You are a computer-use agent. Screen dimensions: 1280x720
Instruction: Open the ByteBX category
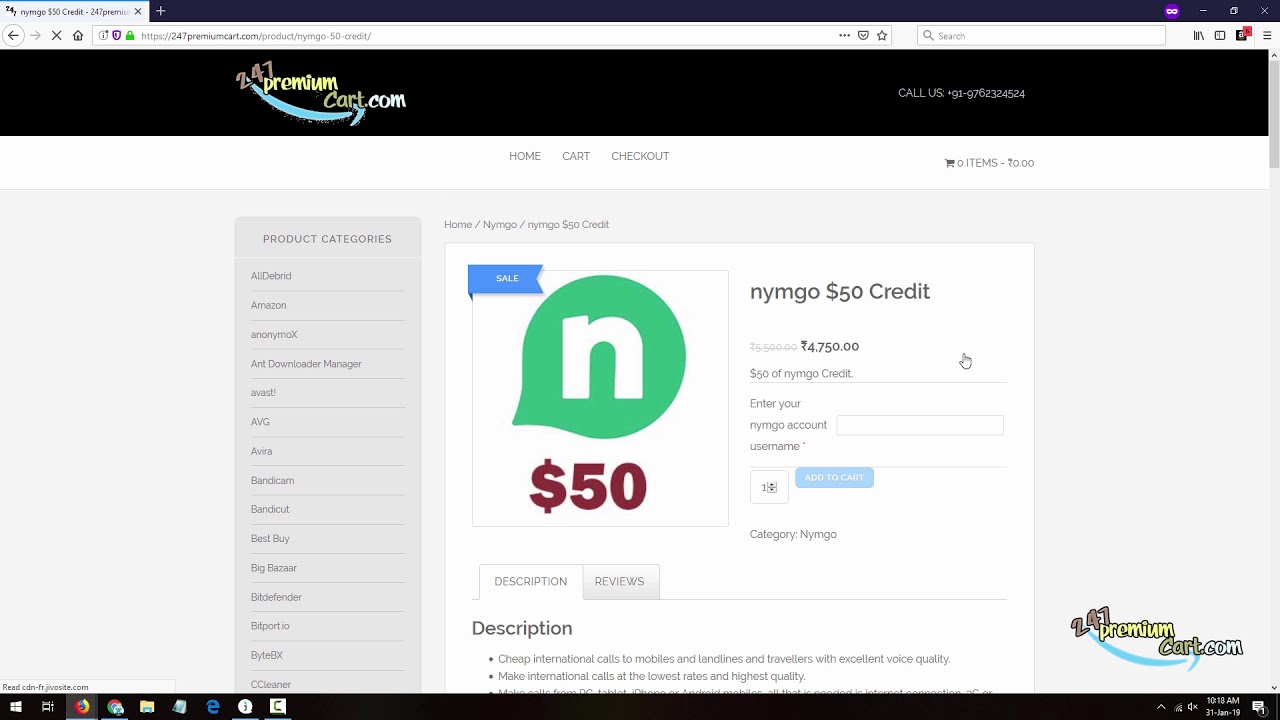[267, 655]
